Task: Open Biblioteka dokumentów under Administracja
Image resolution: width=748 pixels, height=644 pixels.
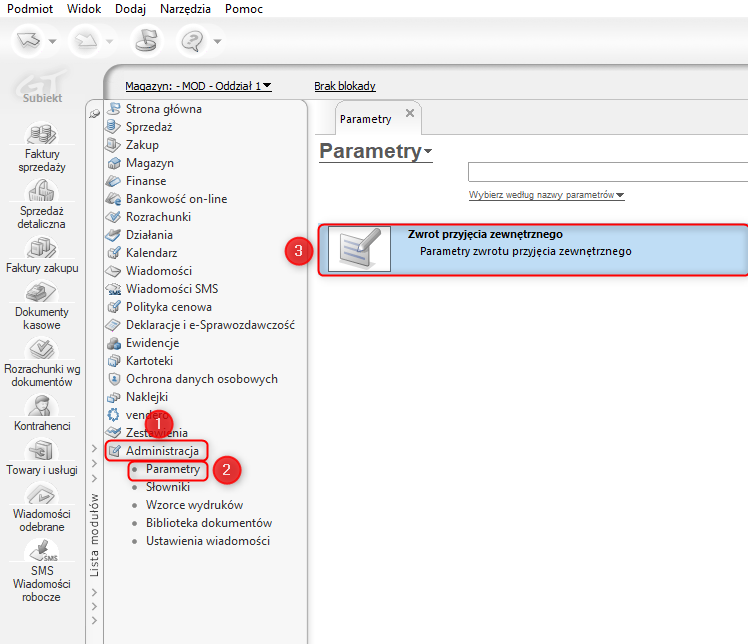Action: tap(209, 523)
